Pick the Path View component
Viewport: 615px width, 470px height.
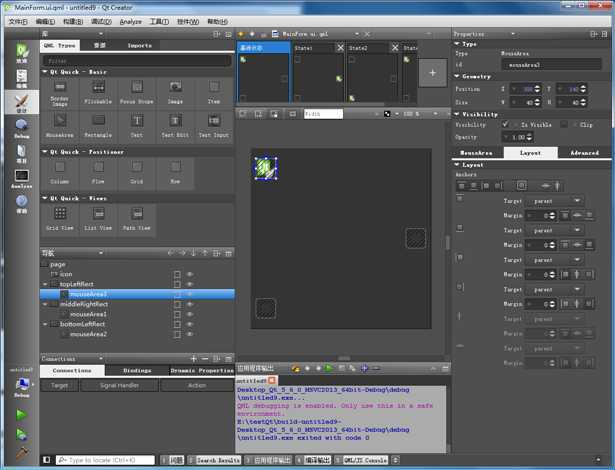[x=136, y=219]
